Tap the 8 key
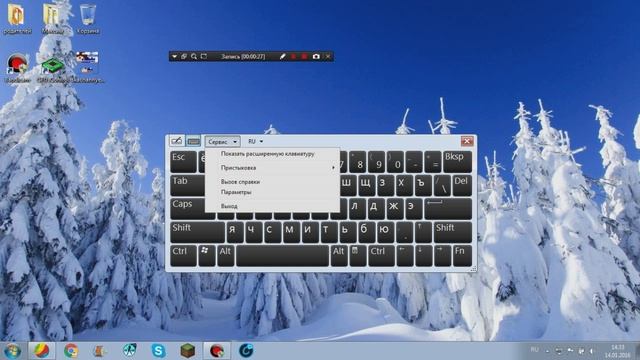The height and width of the screenshot is (360, 640). click(x=358, y=162)
